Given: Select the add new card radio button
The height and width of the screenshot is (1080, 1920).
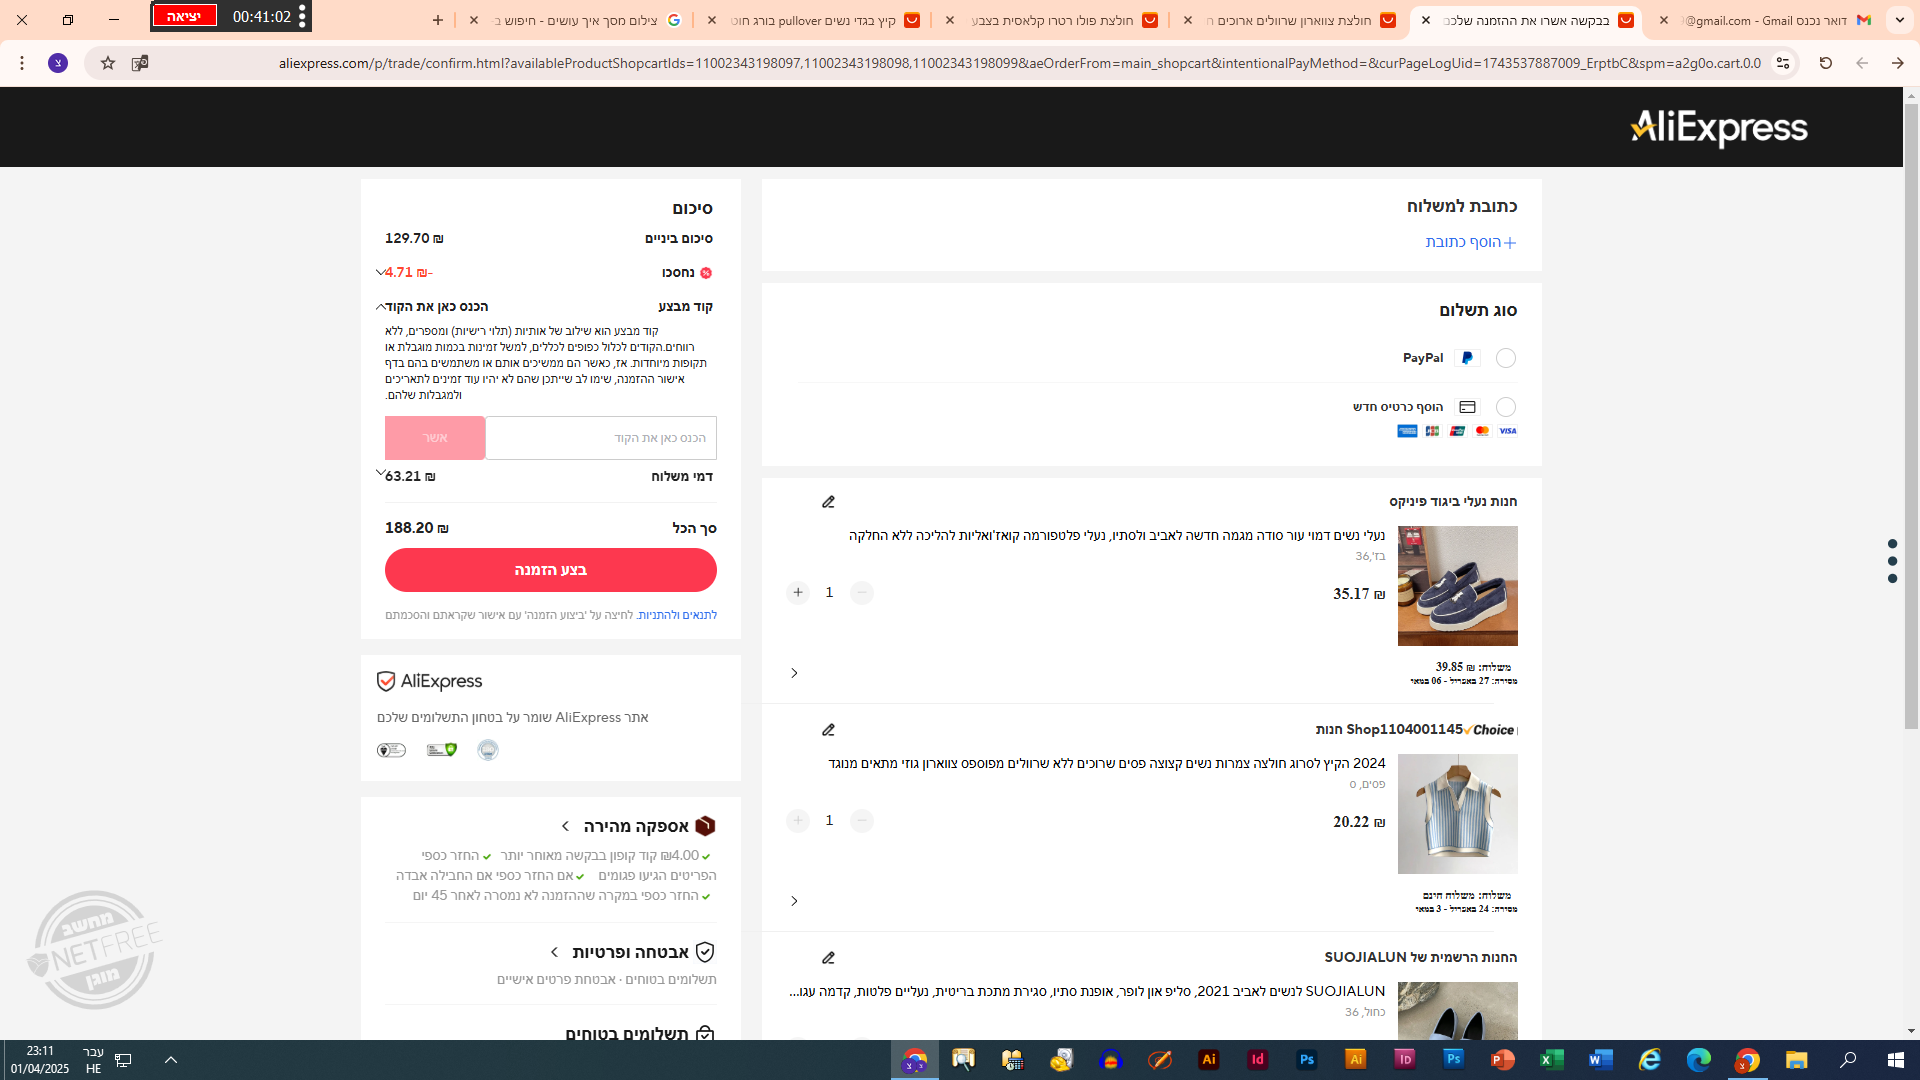Looking at the screenshot, I should coord(1505,407).
